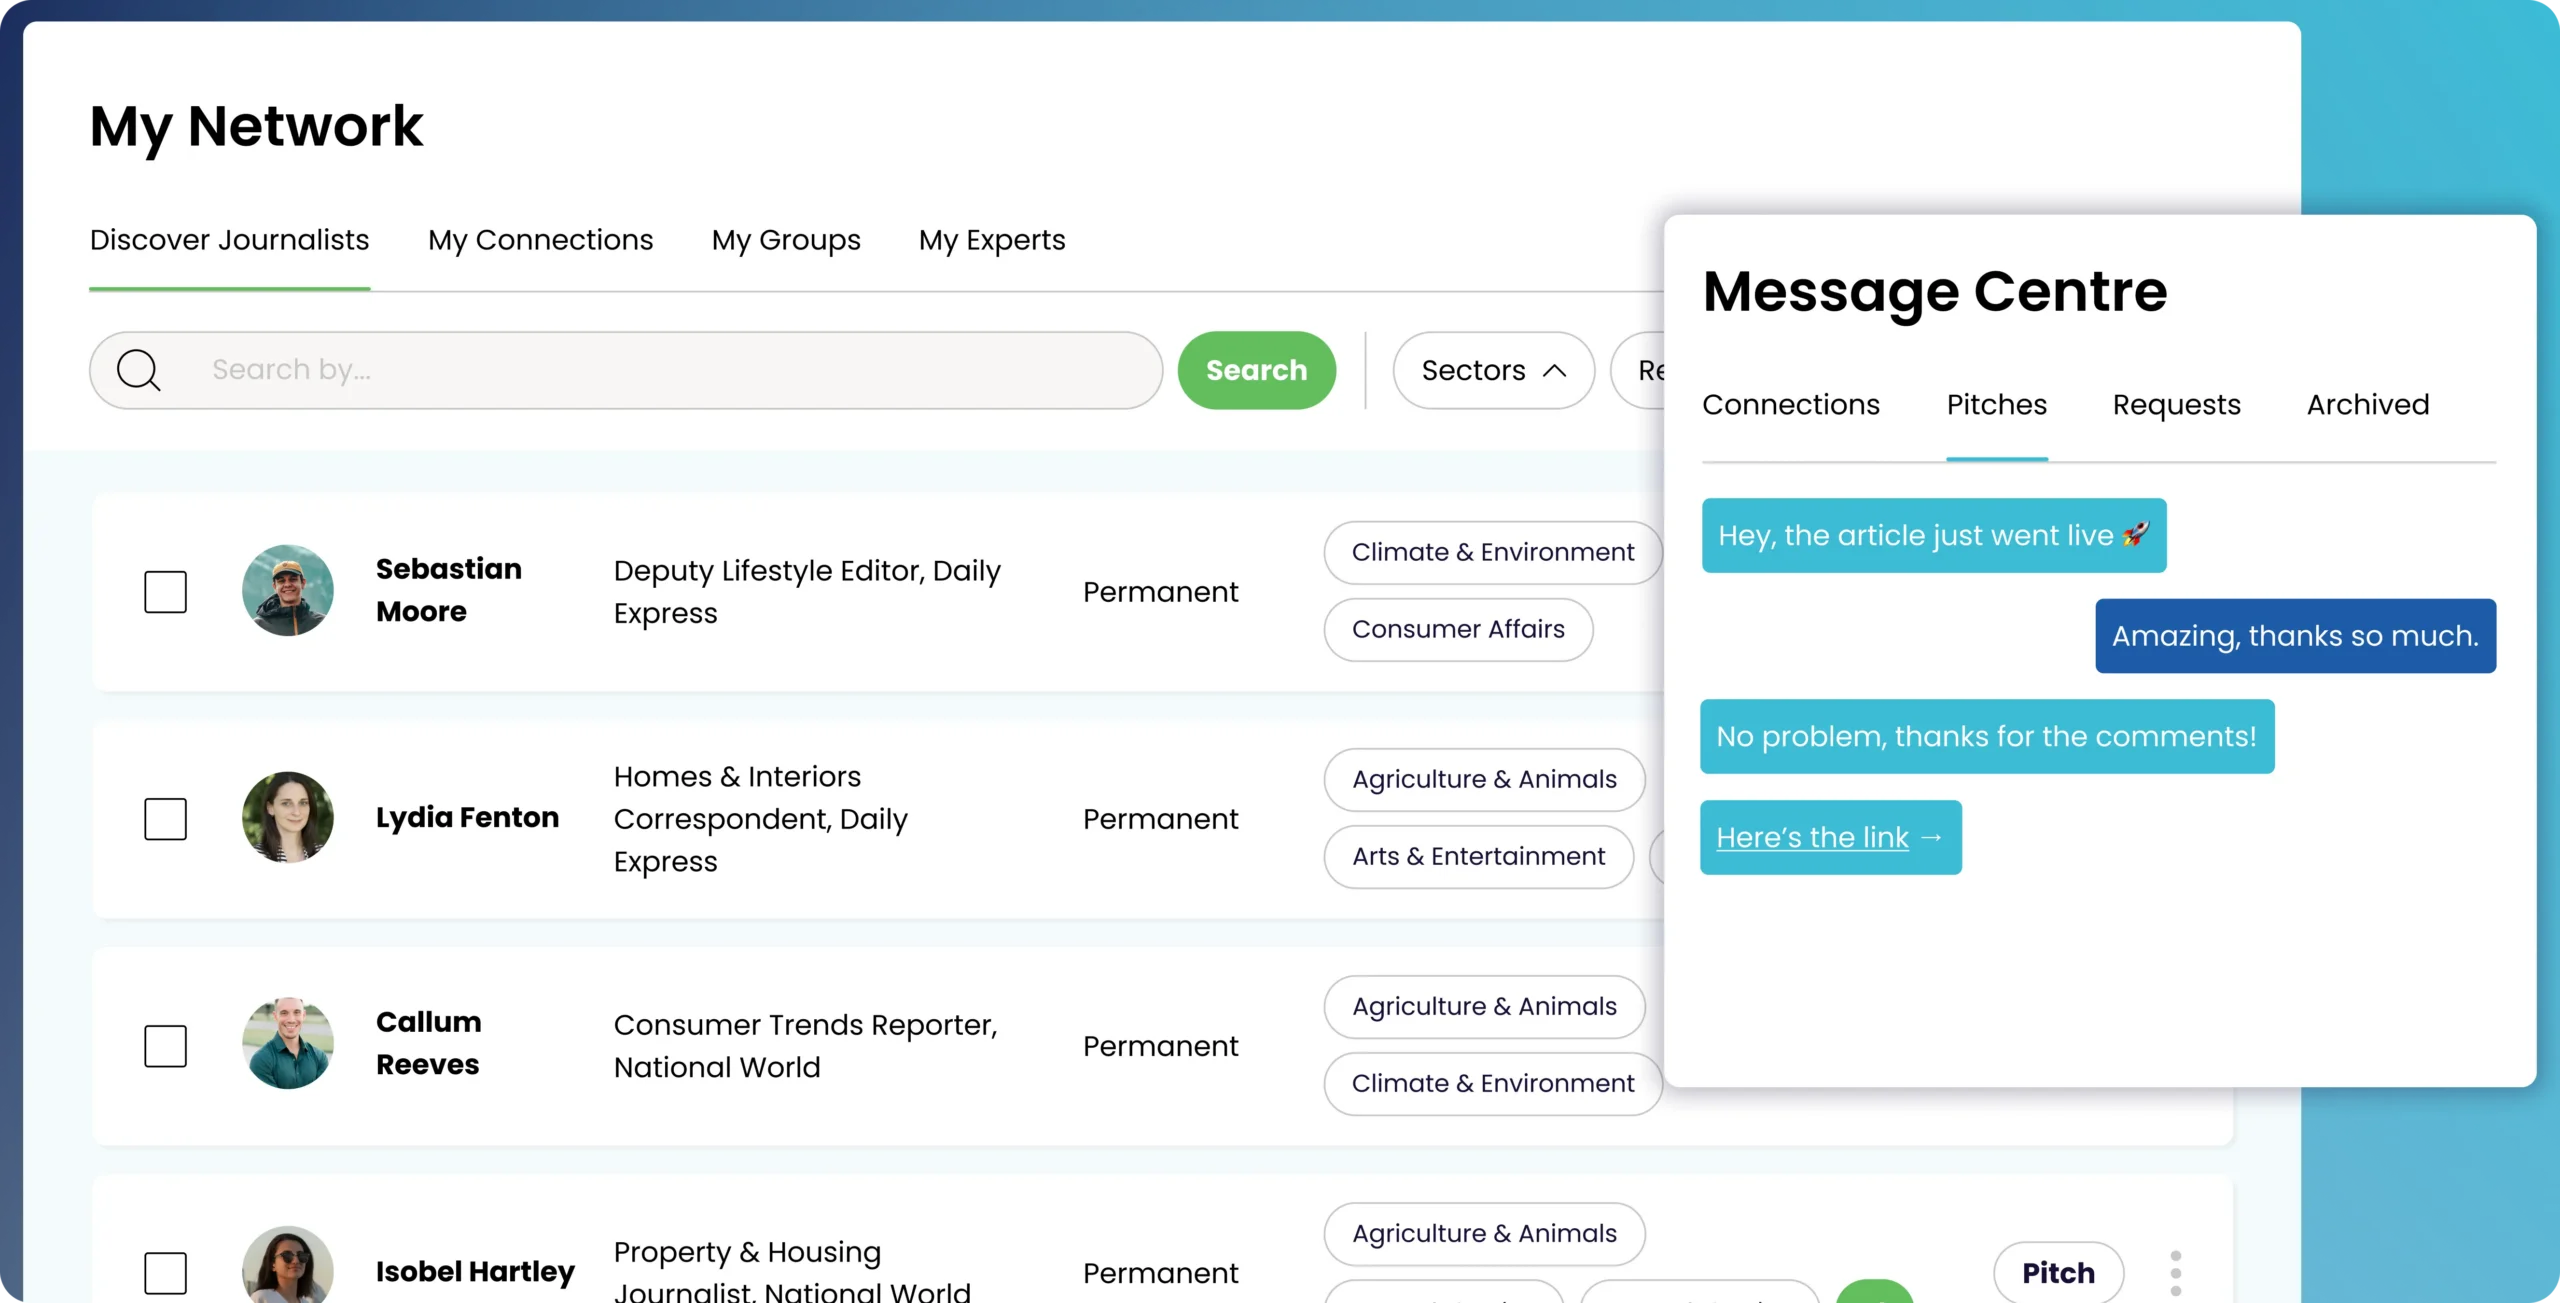This screenshot has height=1303, width=2560.
Task: Click the magnifying glass search icon
Action: click(138, 370)
